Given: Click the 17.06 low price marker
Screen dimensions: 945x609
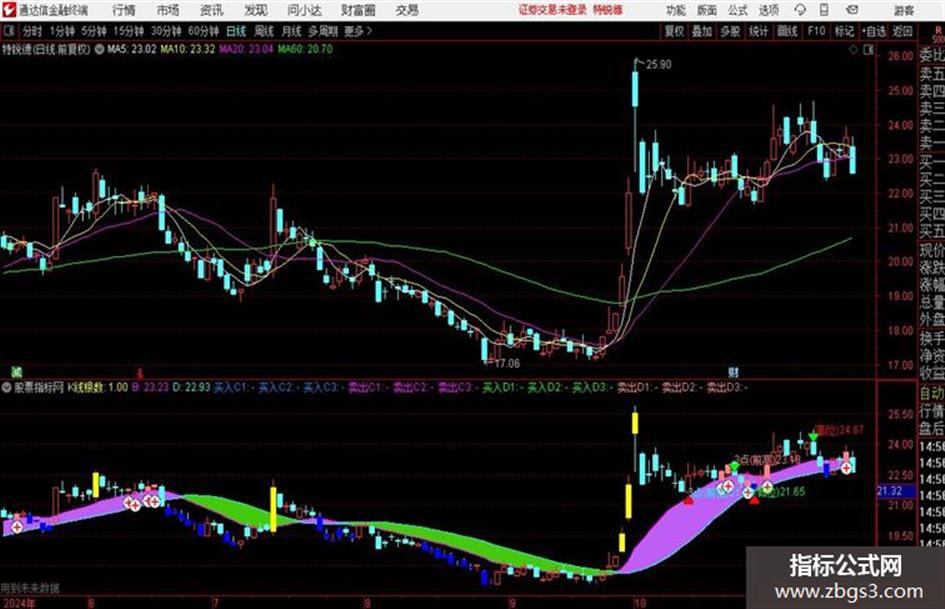Looking at the screenshot, I should pyautogui.click(x=506, y=363).
